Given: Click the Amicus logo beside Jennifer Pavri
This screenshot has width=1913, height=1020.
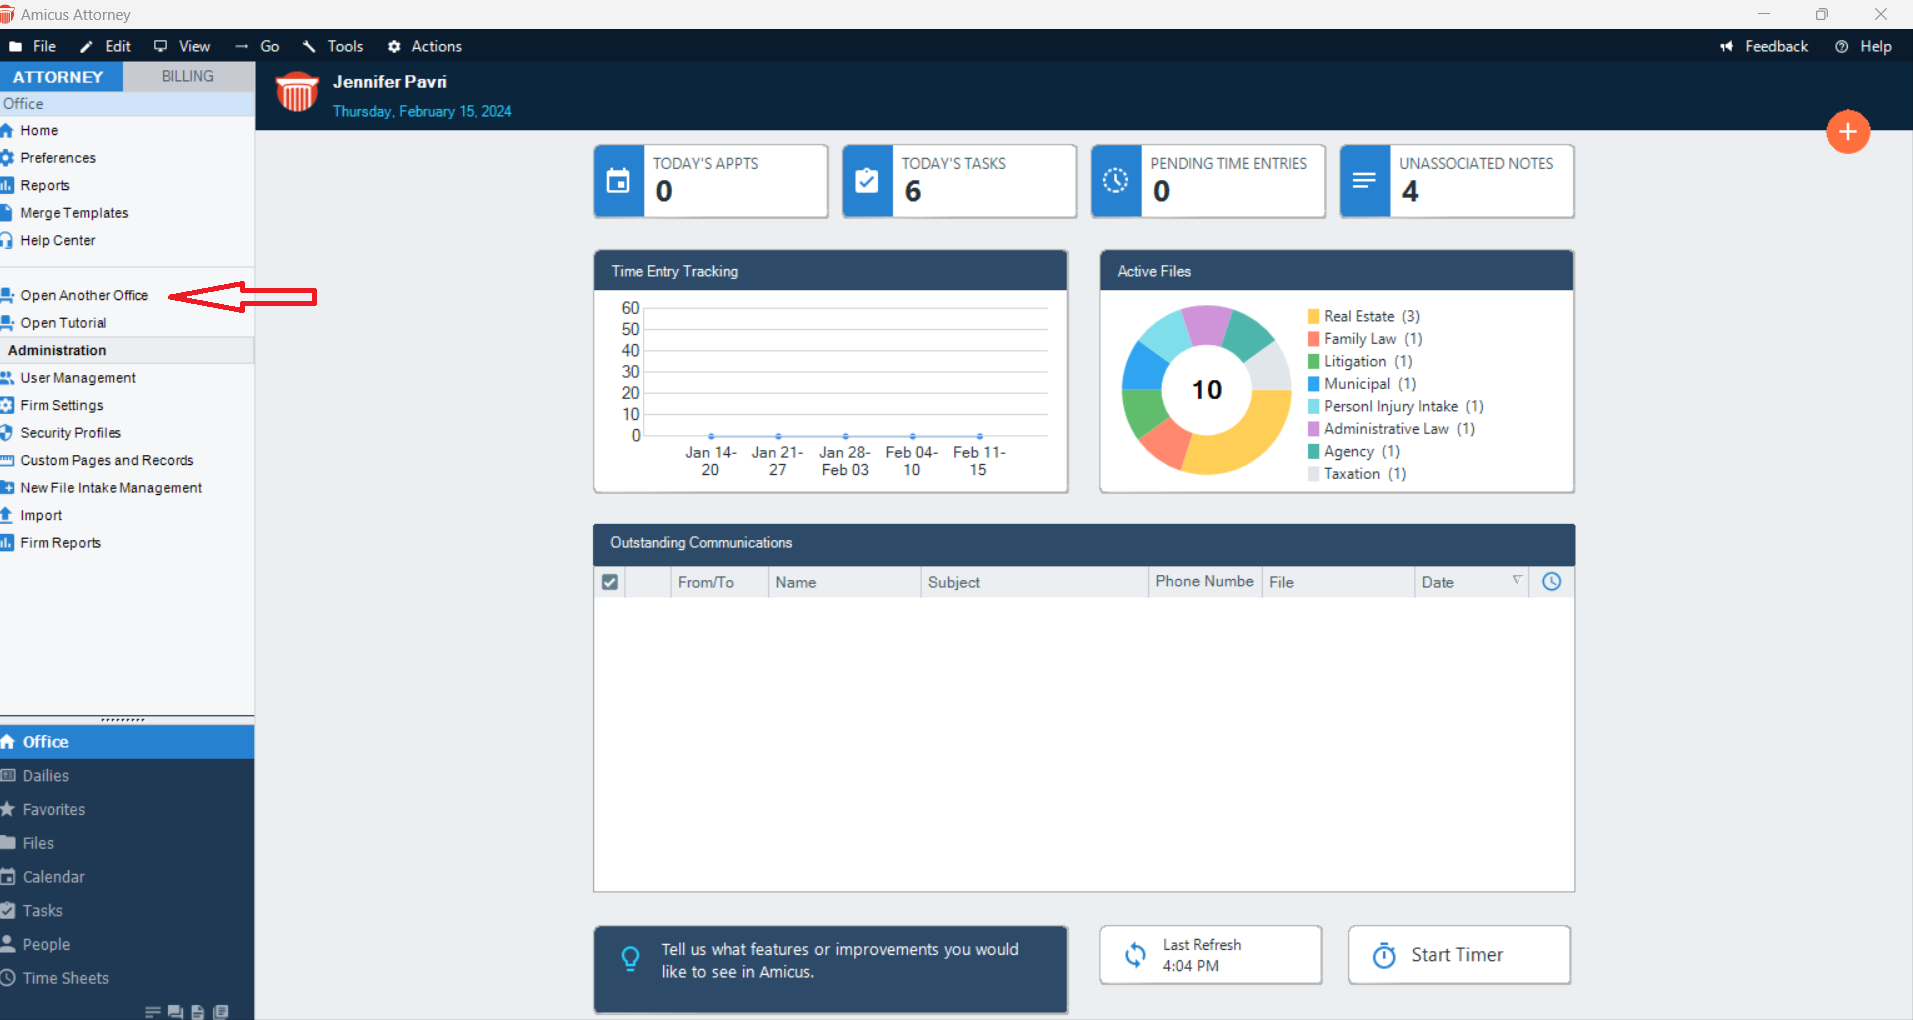Looking at the screenshot, I should (x=297, y=92).
